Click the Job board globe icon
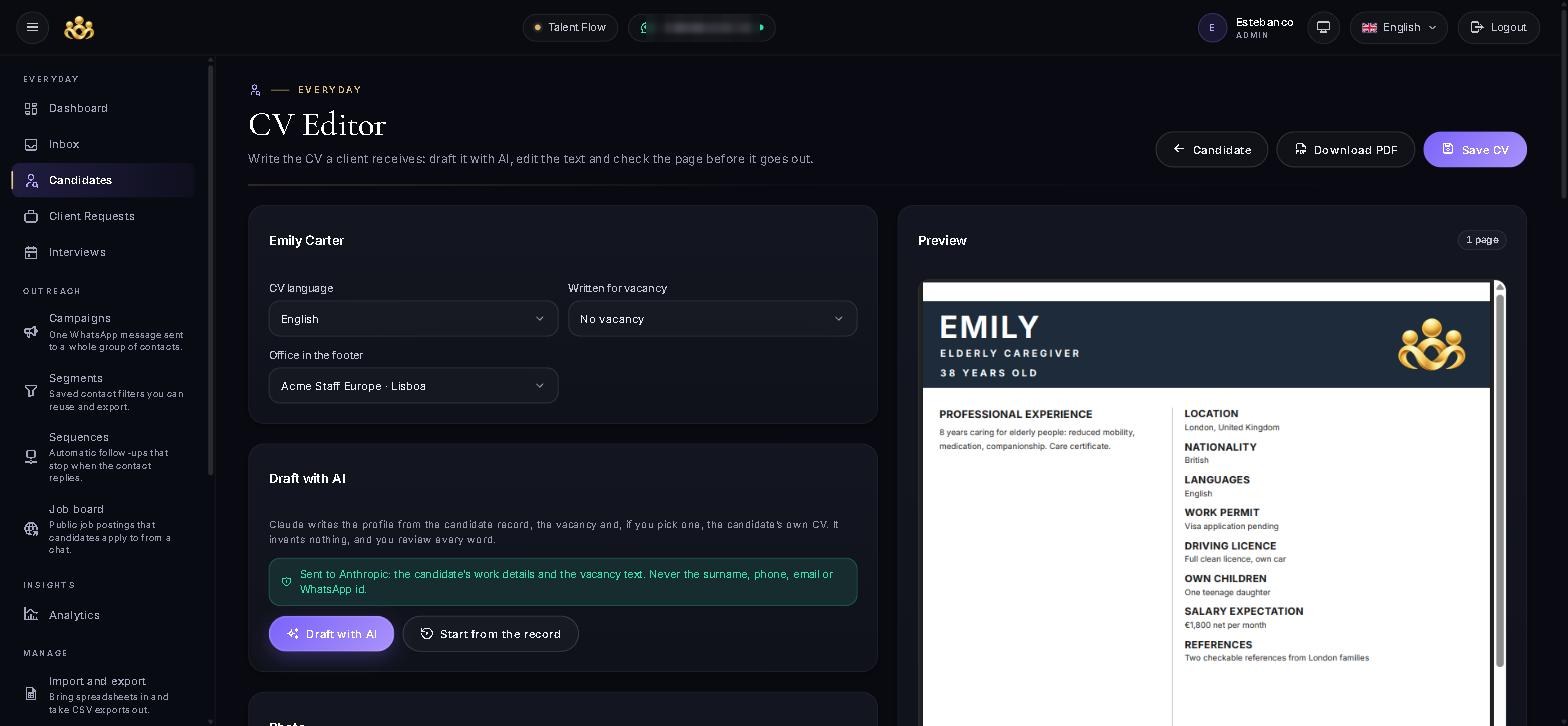 (x=31, y=529)
